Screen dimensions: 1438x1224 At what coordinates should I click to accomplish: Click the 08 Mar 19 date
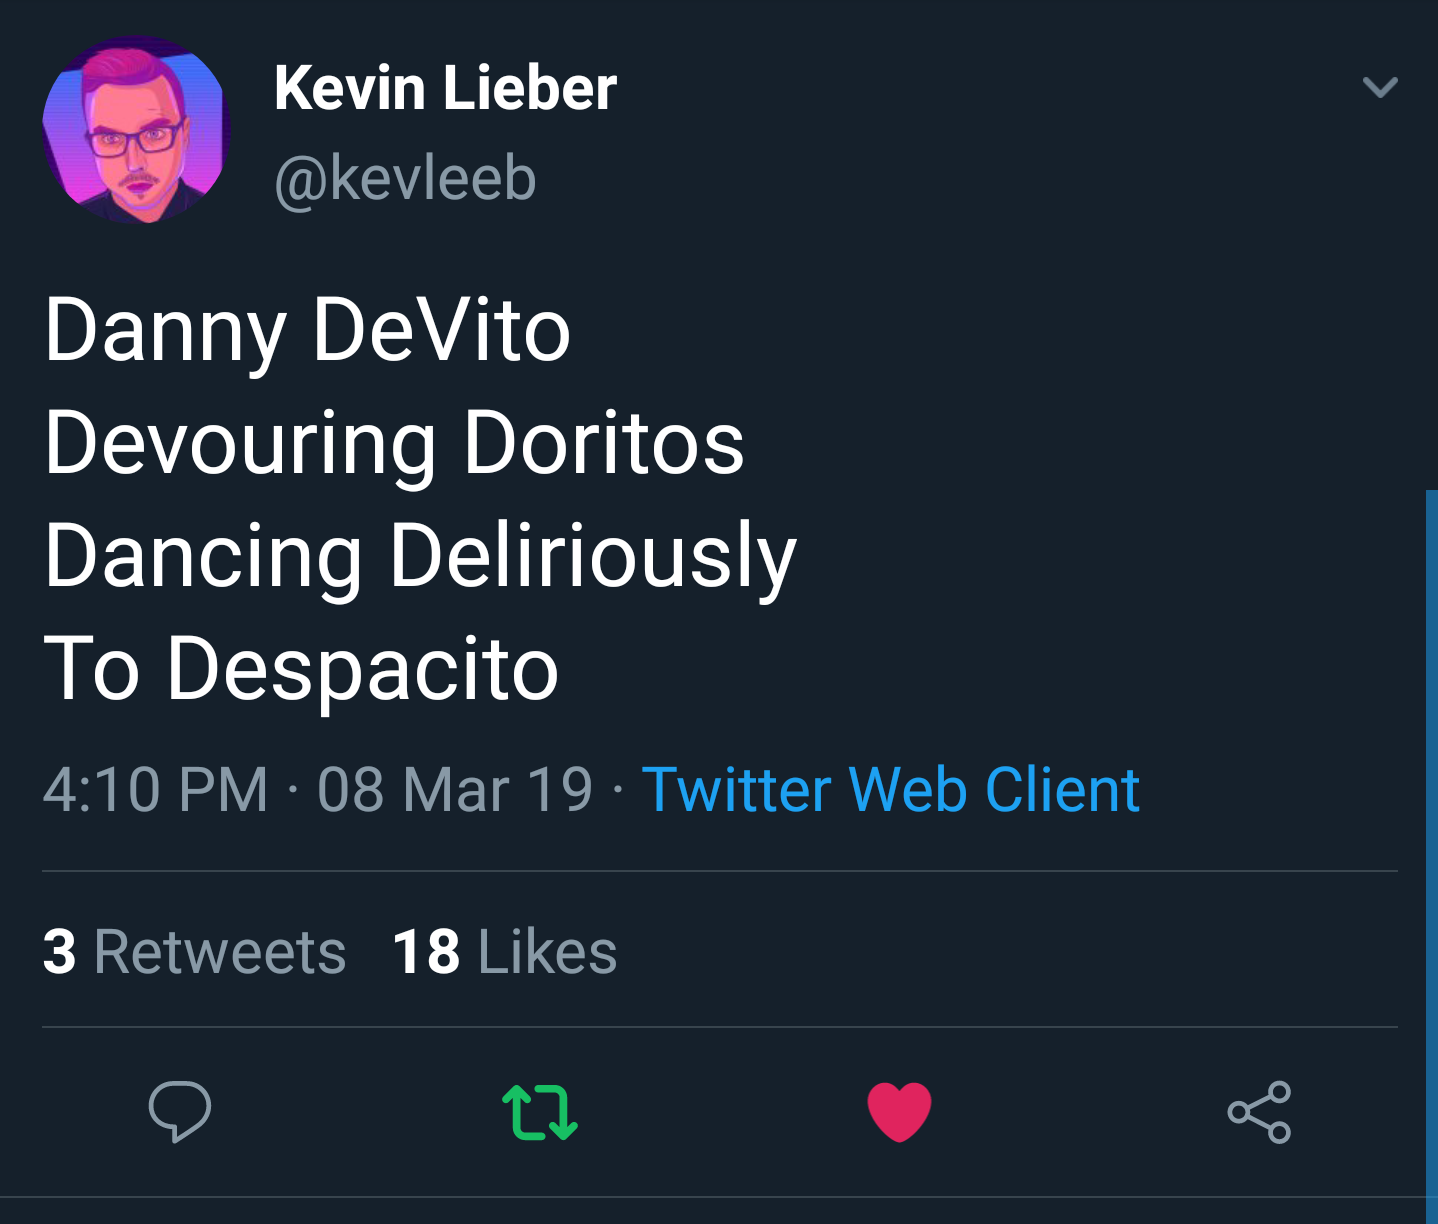[455, 790]
